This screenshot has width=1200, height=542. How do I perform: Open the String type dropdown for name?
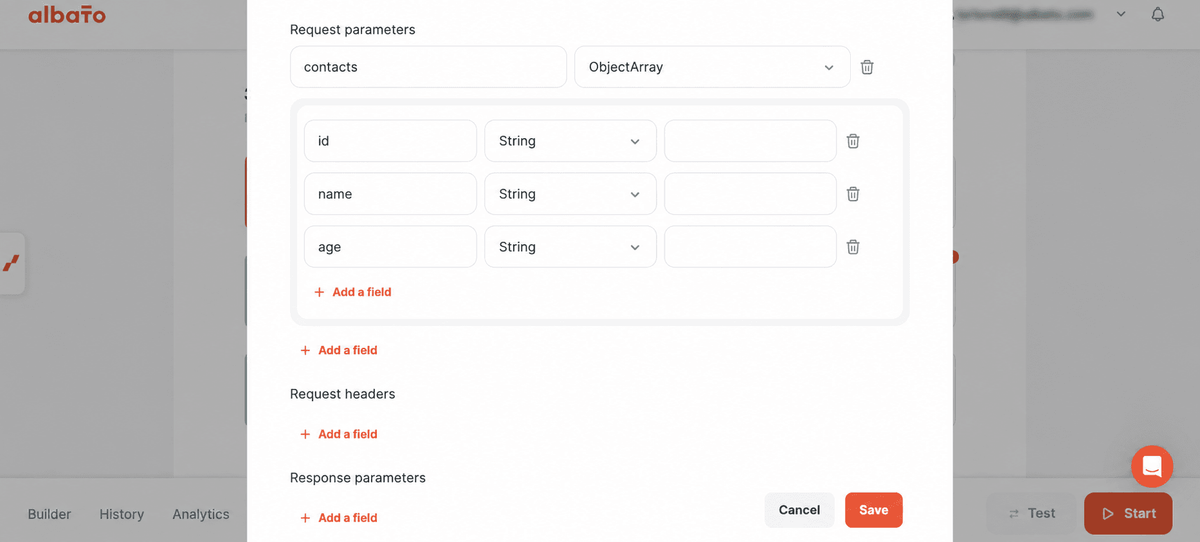tap(570, 194)
